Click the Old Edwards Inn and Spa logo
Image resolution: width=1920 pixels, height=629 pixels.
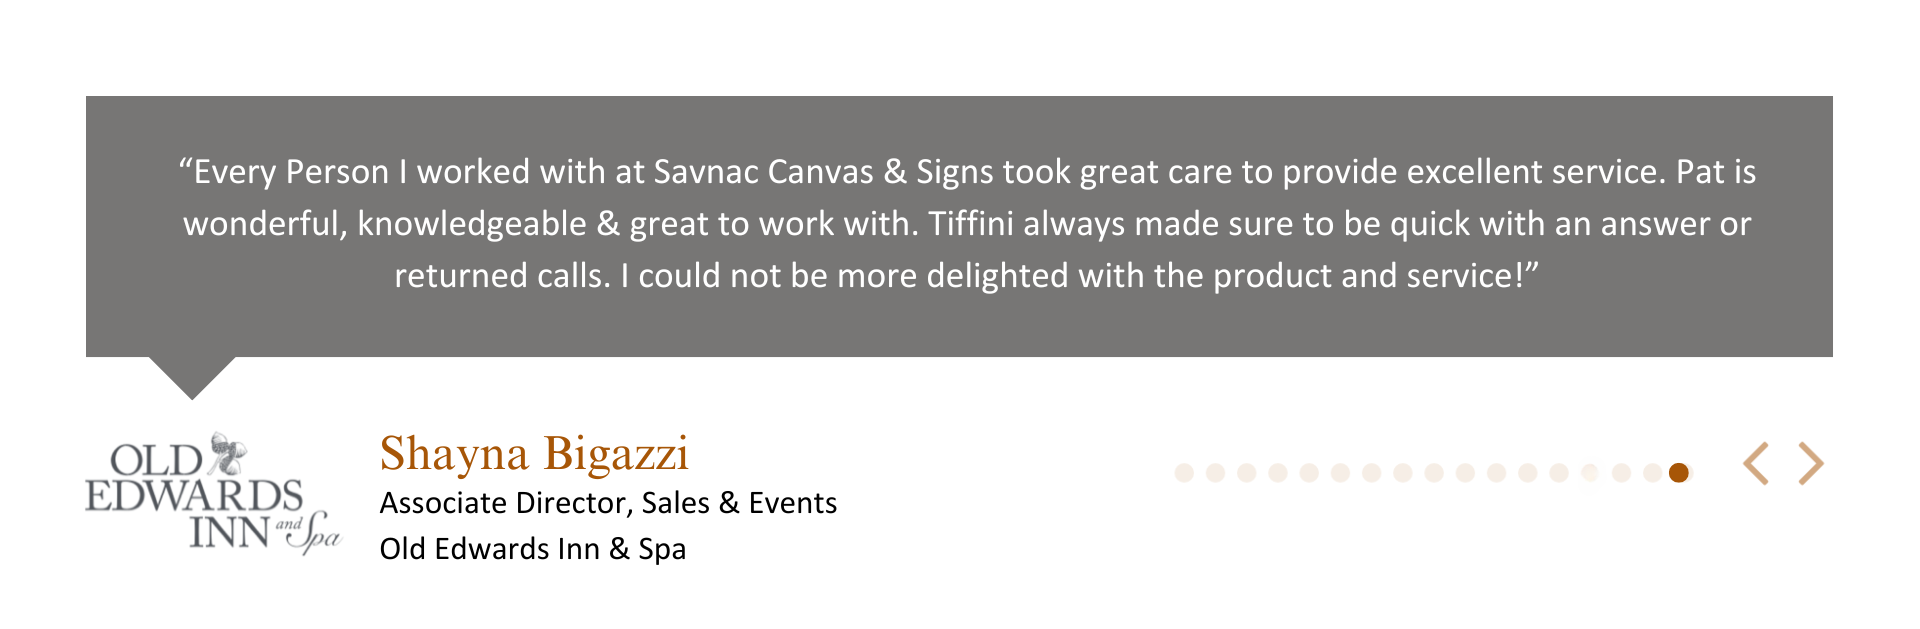point(212,494)
